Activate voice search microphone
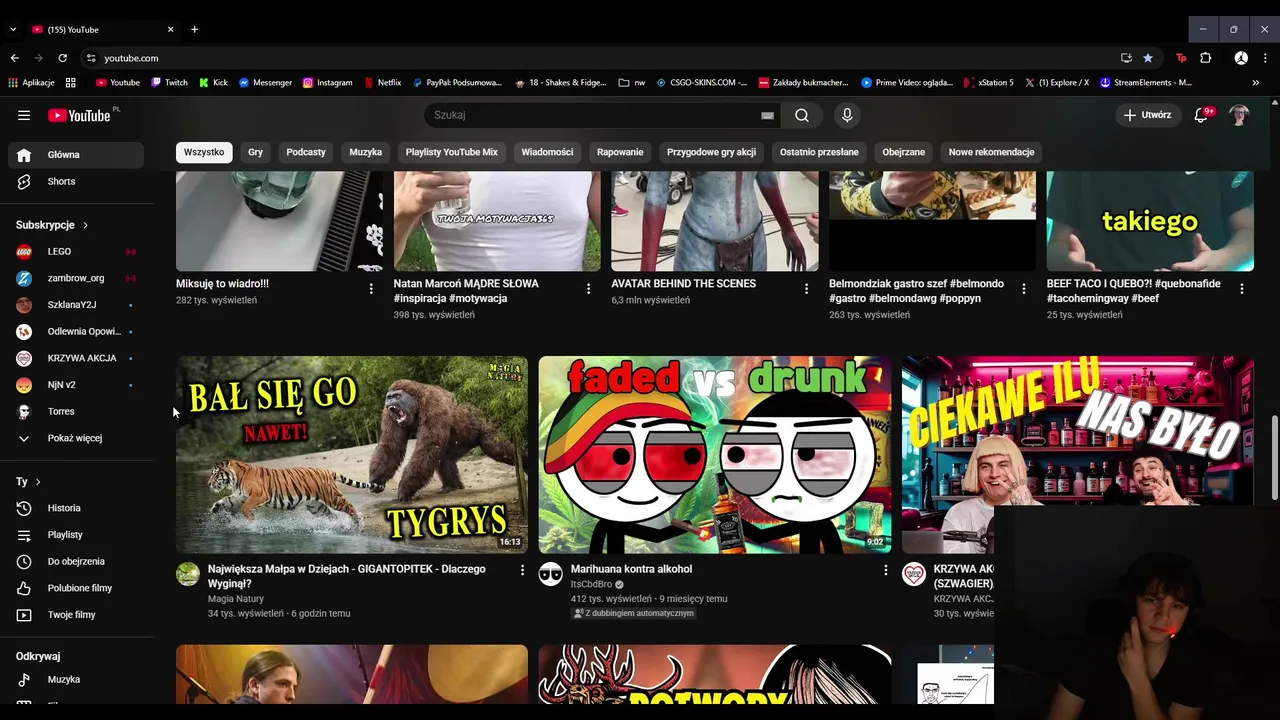Image resolution: width=1280 pixels, height=720 pixels. pyautogui.click(x=847, y=115)
